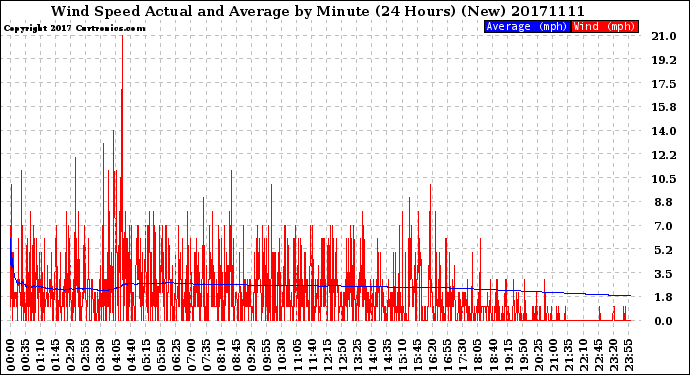The height and width of the screenshot is (375, 690).
Task: Click the 02:20 time axis label
Action: point(71,355)
